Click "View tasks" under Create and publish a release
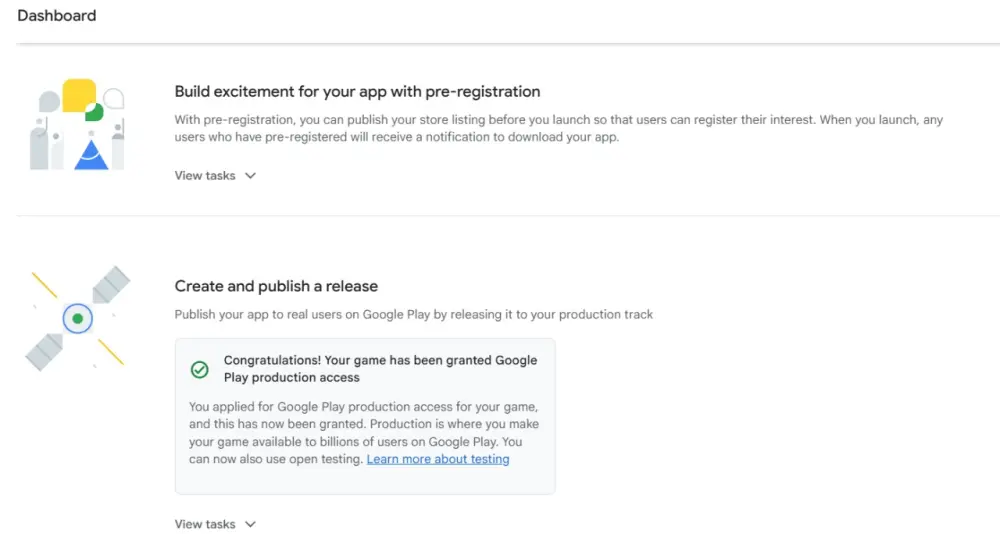The image size is (1000, 534). point(205,524)
